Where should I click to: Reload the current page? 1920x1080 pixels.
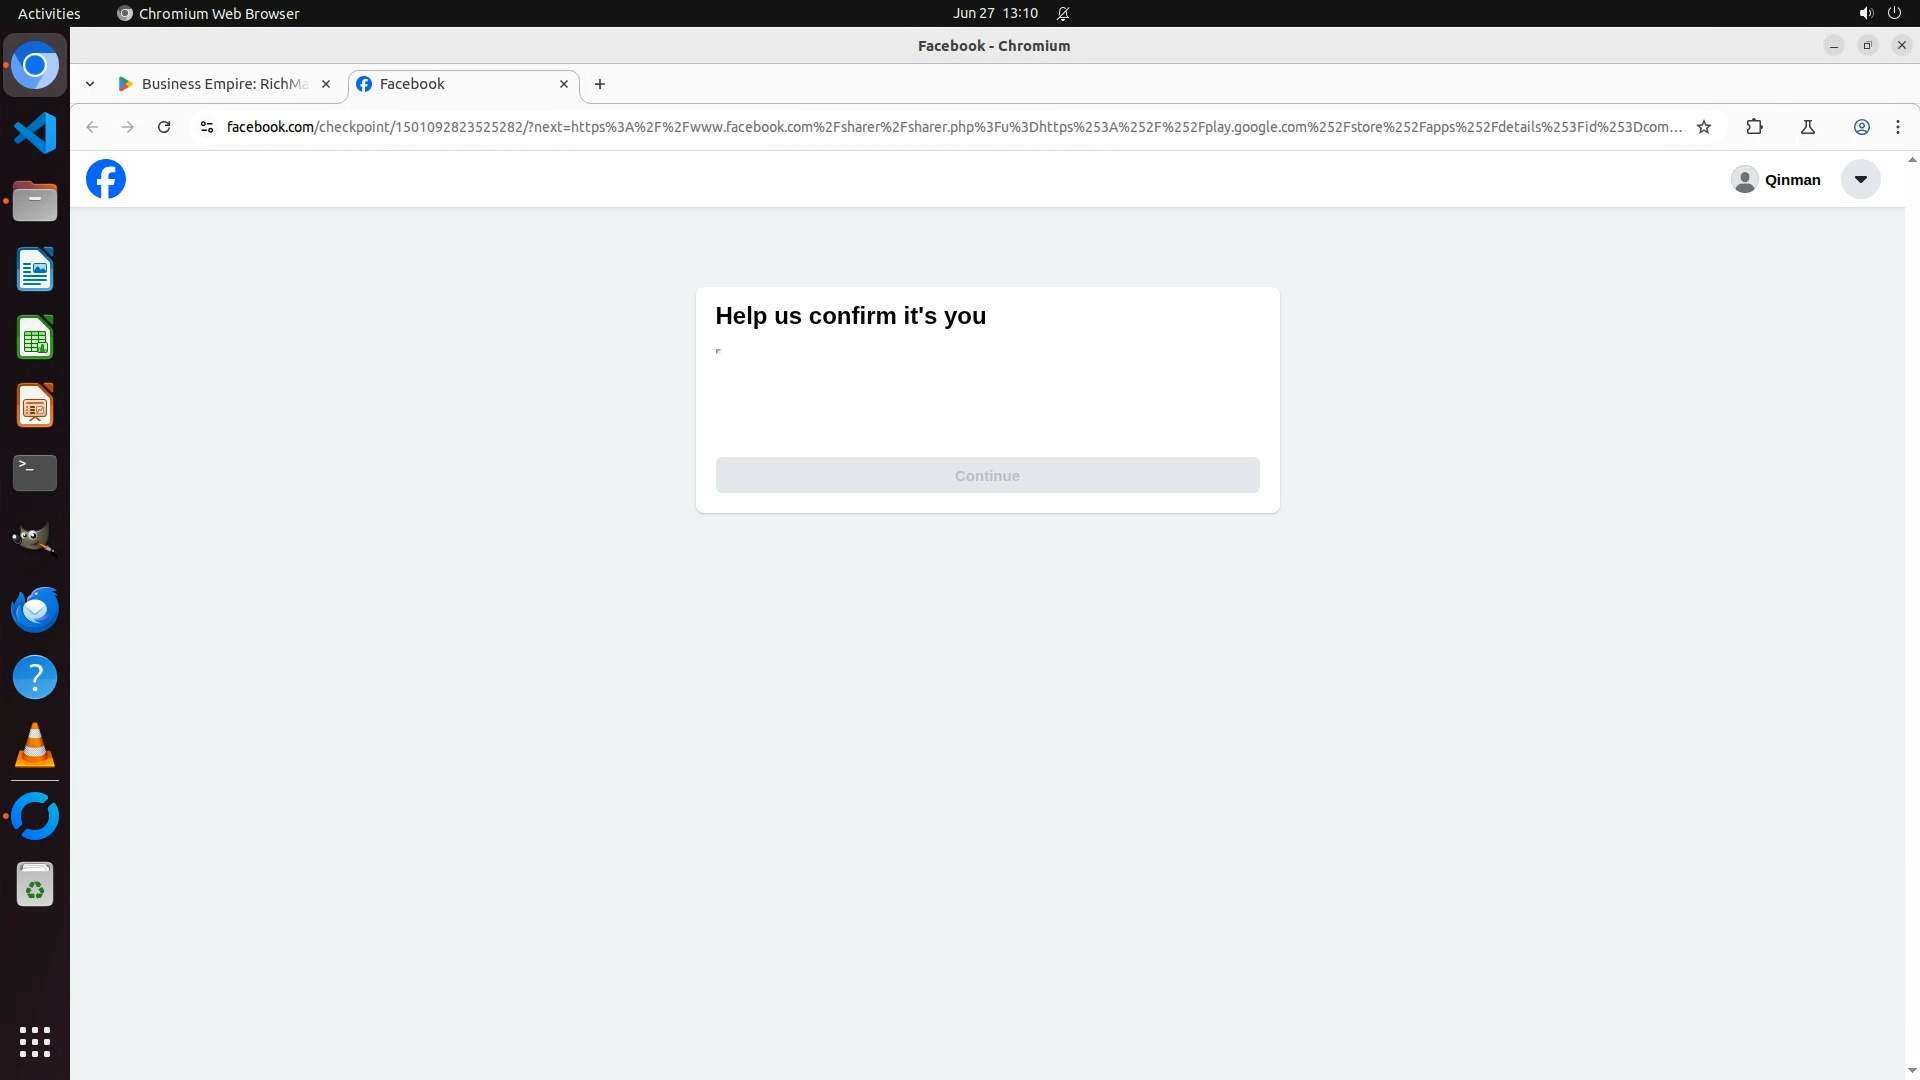[164, 127]
